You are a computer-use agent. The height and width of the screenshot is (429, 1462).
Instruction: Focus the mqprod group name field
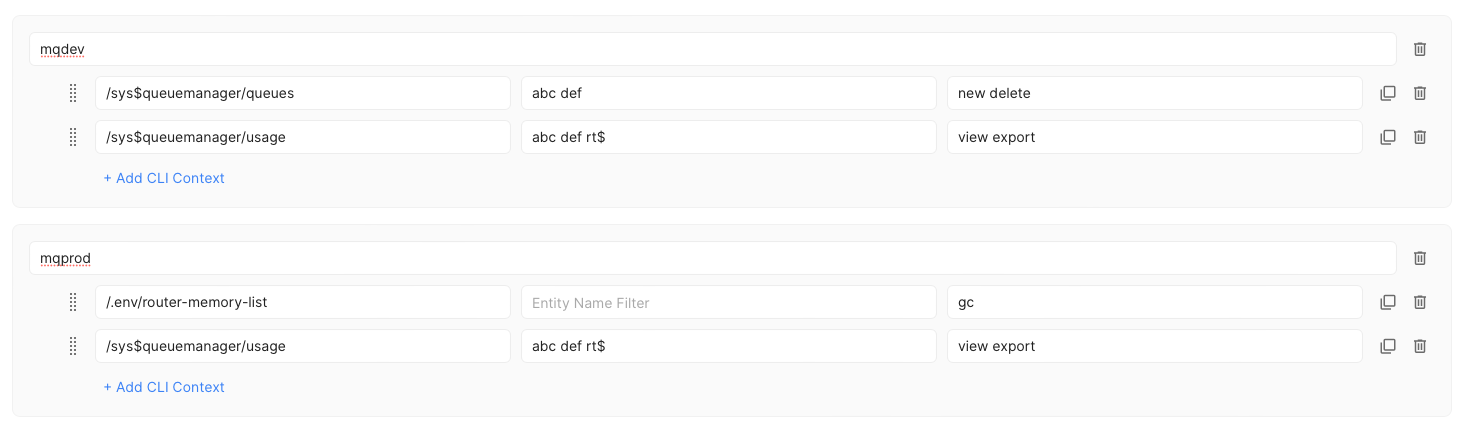[x=712, y=258]
